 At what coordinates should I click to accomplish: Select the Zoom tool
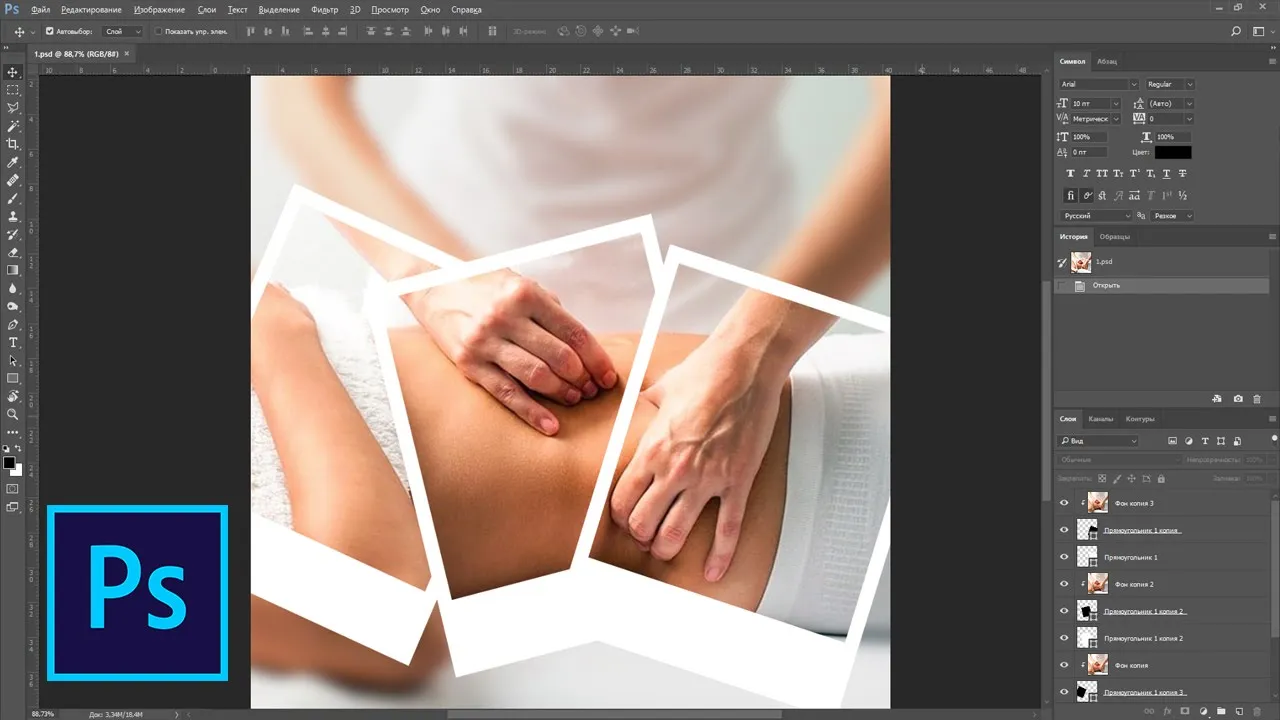click(x=13, y=414)
